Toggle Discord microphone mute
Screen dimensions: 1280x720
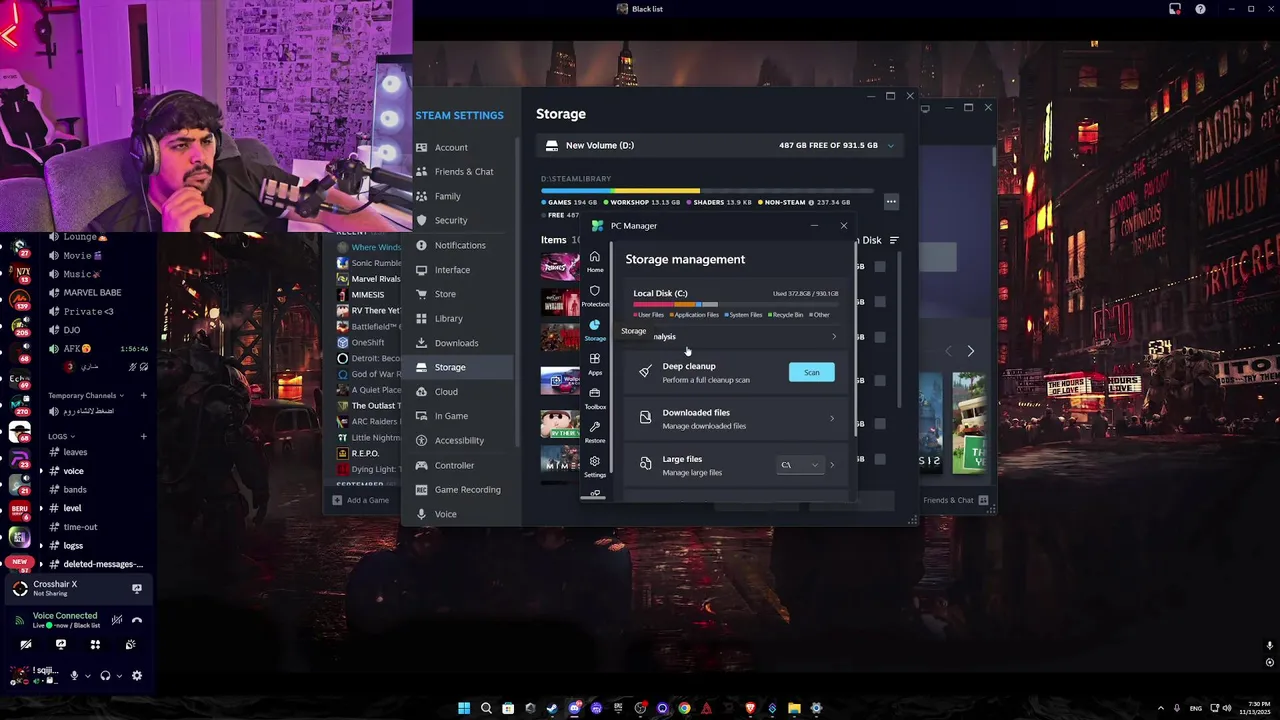[x=73, y=676]
